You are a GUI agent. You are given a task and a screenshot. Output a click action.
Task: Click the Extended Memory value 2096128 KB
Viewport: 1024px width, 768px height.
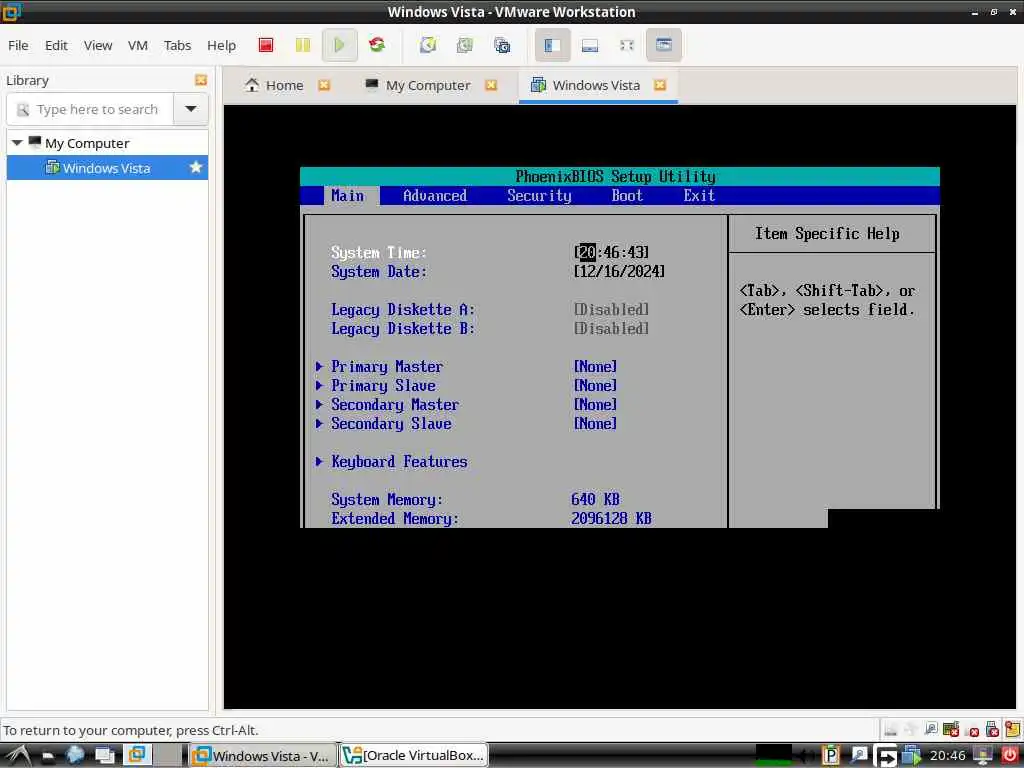coord(611,518)
